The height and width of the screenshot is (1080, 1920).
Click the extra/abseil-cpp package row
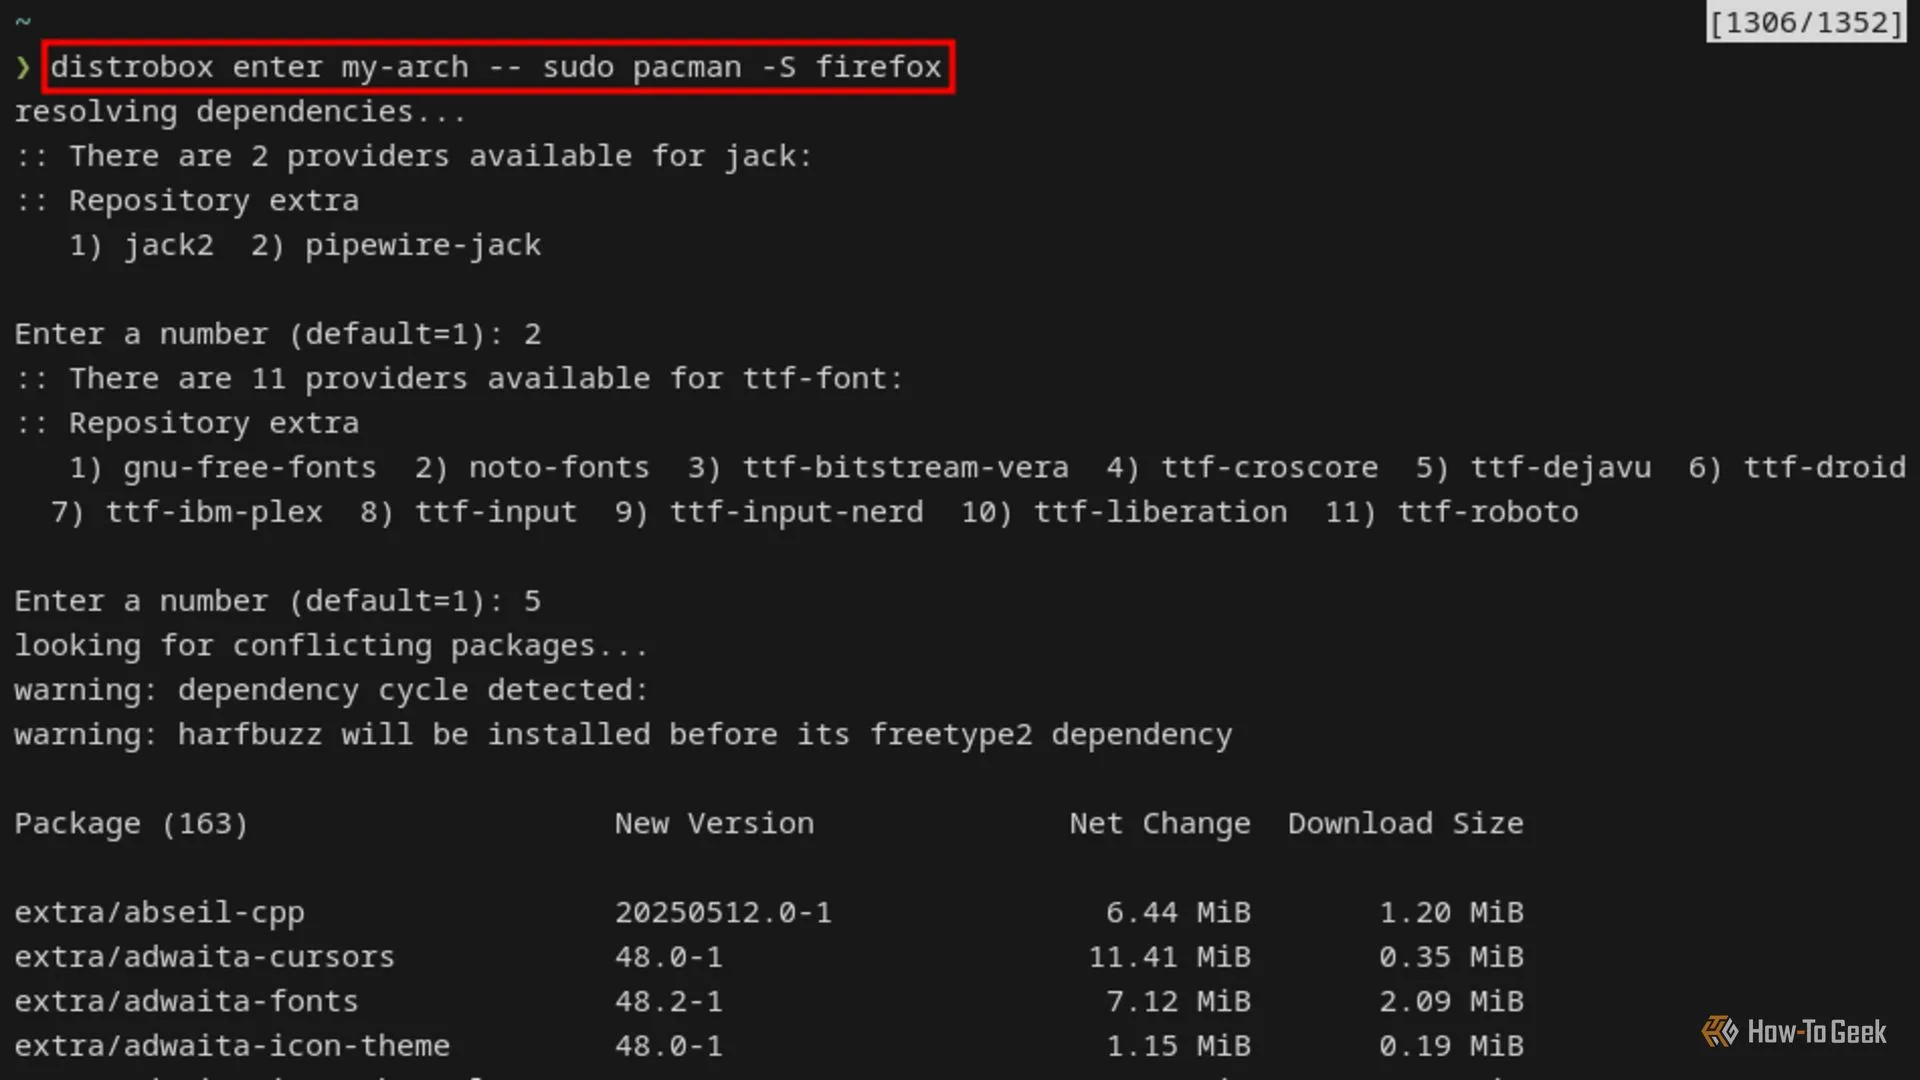point(159,912)
